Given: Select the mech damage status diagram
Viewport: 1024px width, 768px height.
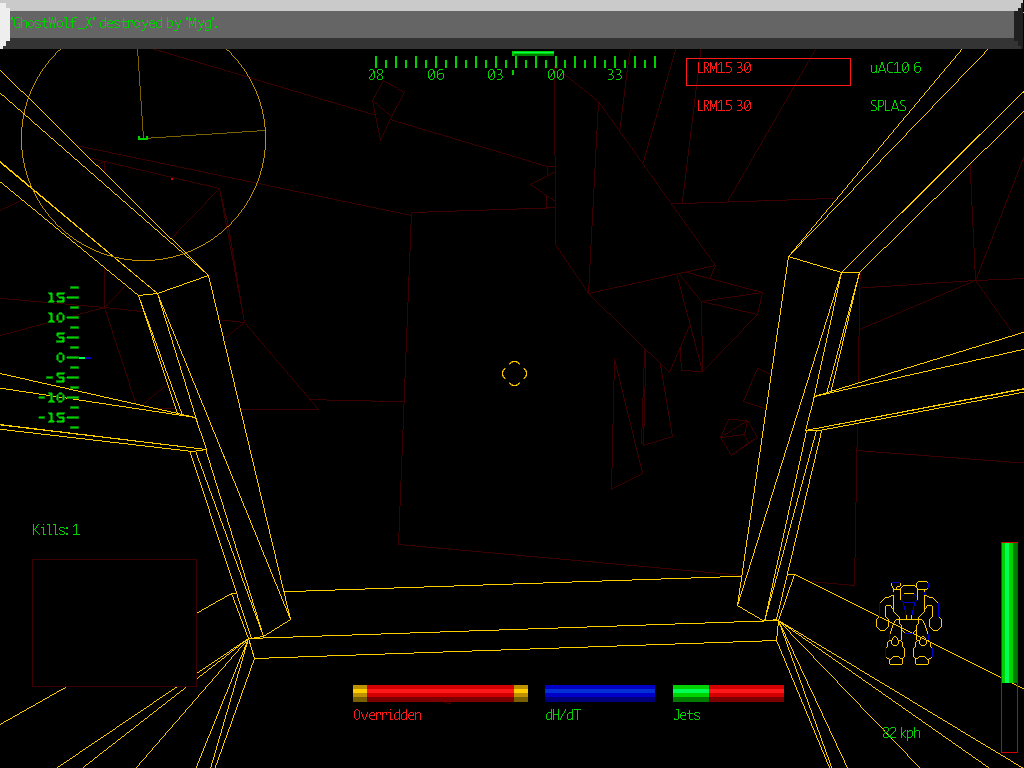Looking at the screenshot, I should tap(908, 620).
